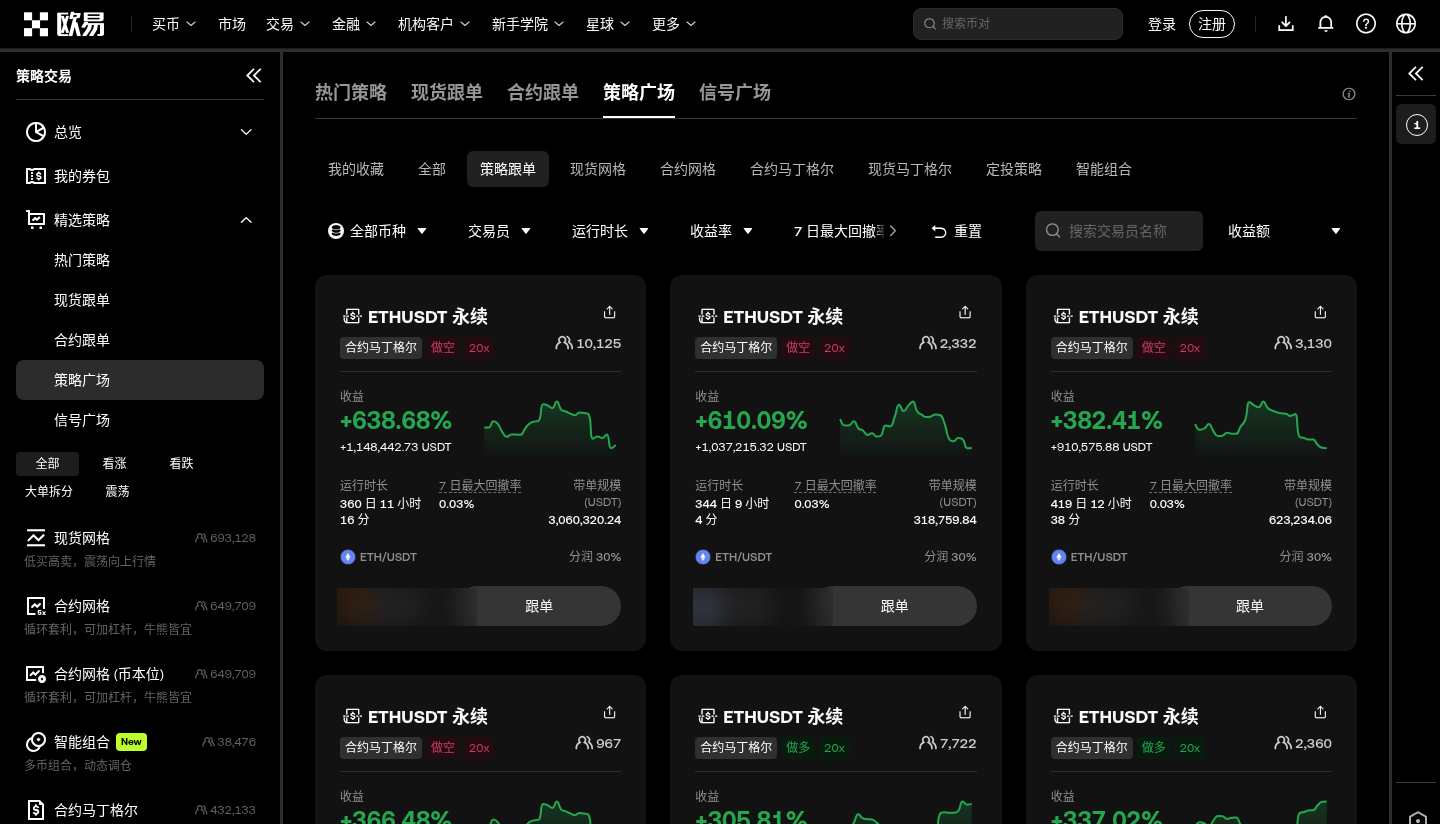Open the help question mark icon
This screenshot has width=1440, height=824.
(1366, 24)
